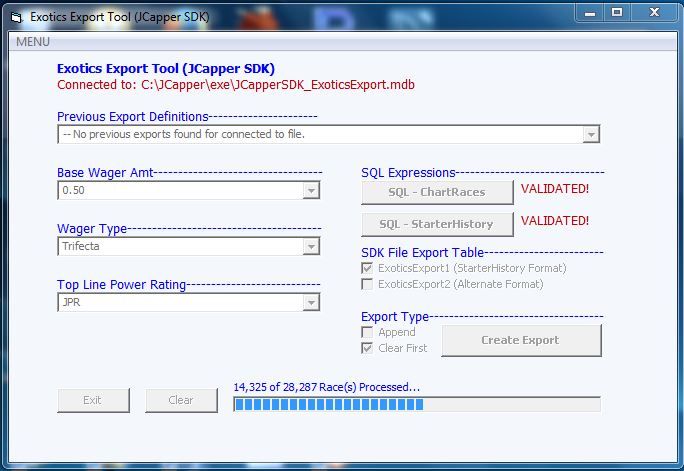Click the Exotics Export Tool (JCapper SDK) heading
This screenshot has width=684, height=471.
[166, 69]
